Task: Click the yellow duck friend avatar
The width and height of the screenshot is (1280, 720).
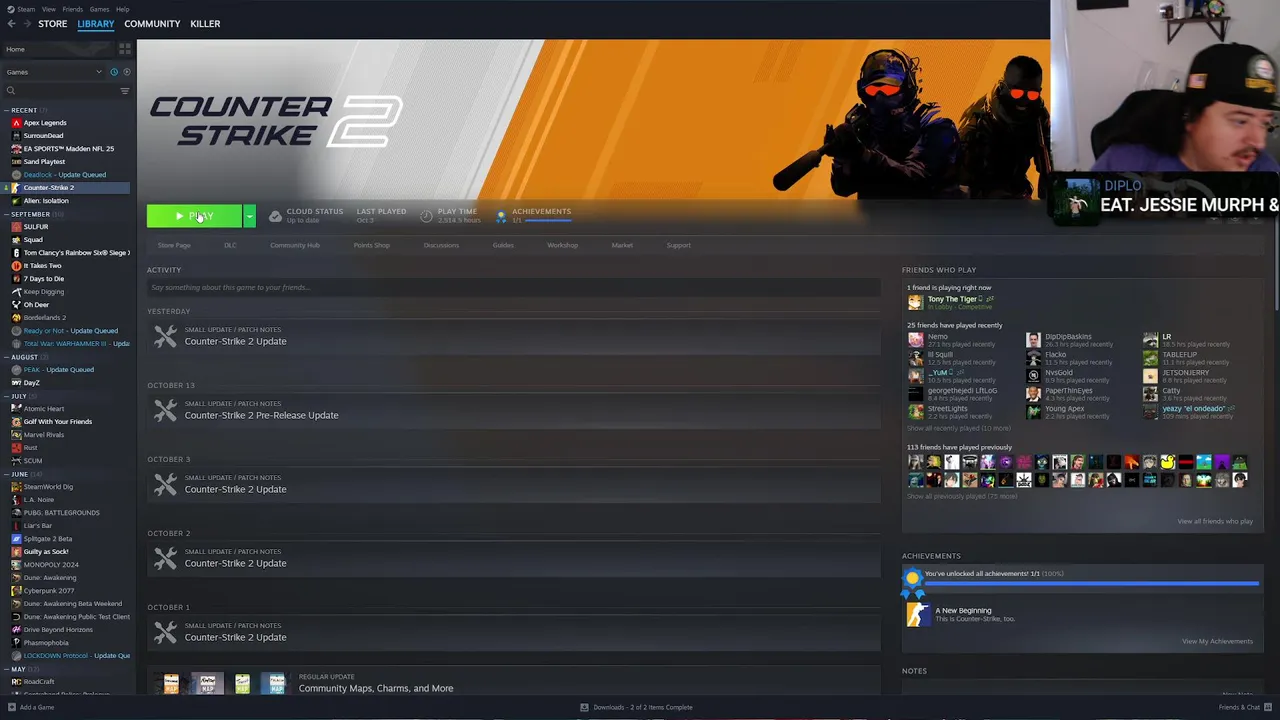Action: 1167,462
